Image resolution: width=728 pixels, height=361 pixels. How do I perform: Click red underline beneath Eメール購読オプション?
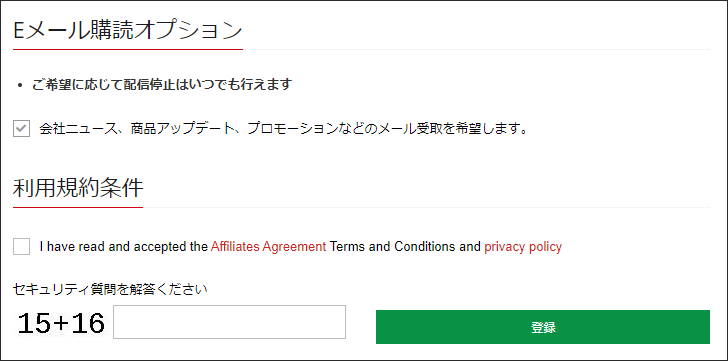click(128, 49)
